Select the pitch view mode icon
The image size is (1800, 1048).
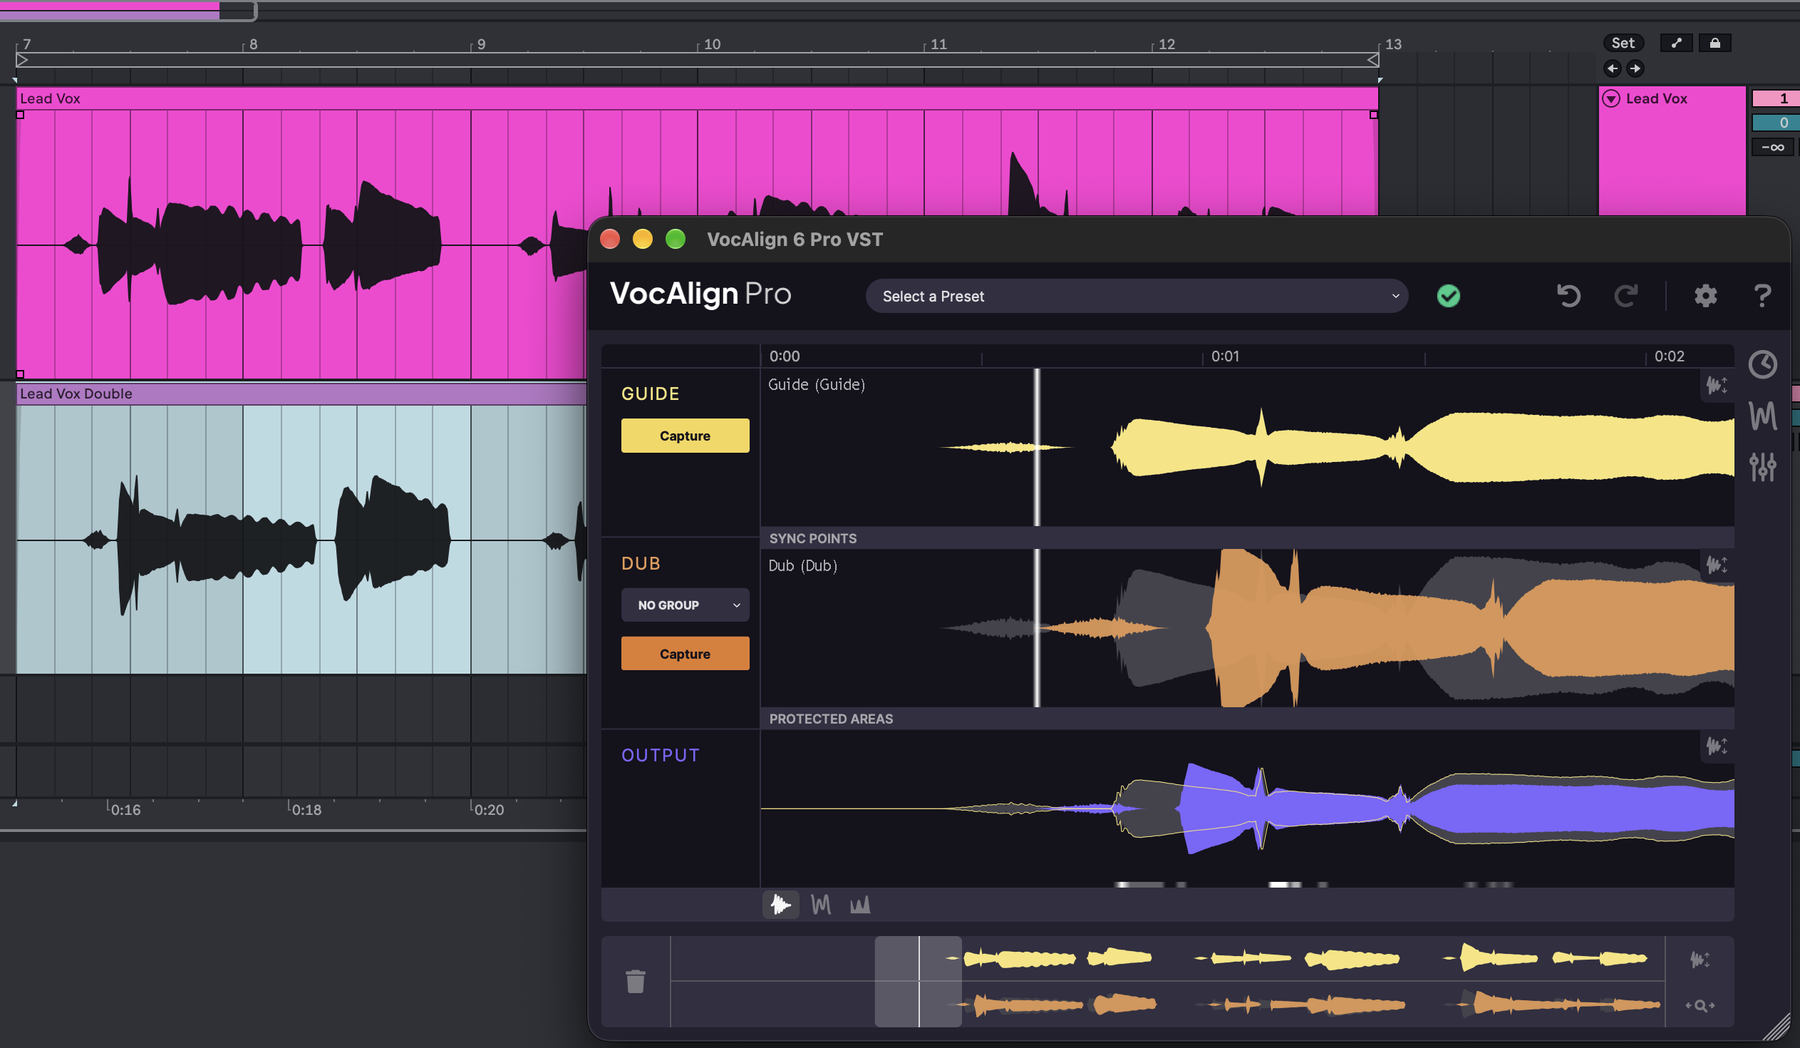[821, 905]
